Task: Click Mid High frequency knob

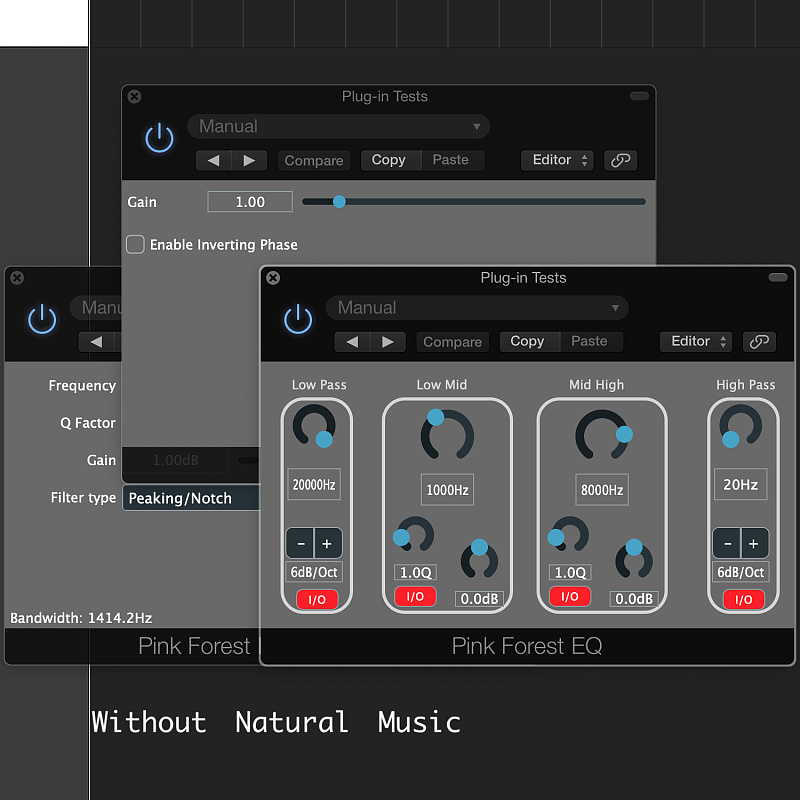Action: pos(603,435)
